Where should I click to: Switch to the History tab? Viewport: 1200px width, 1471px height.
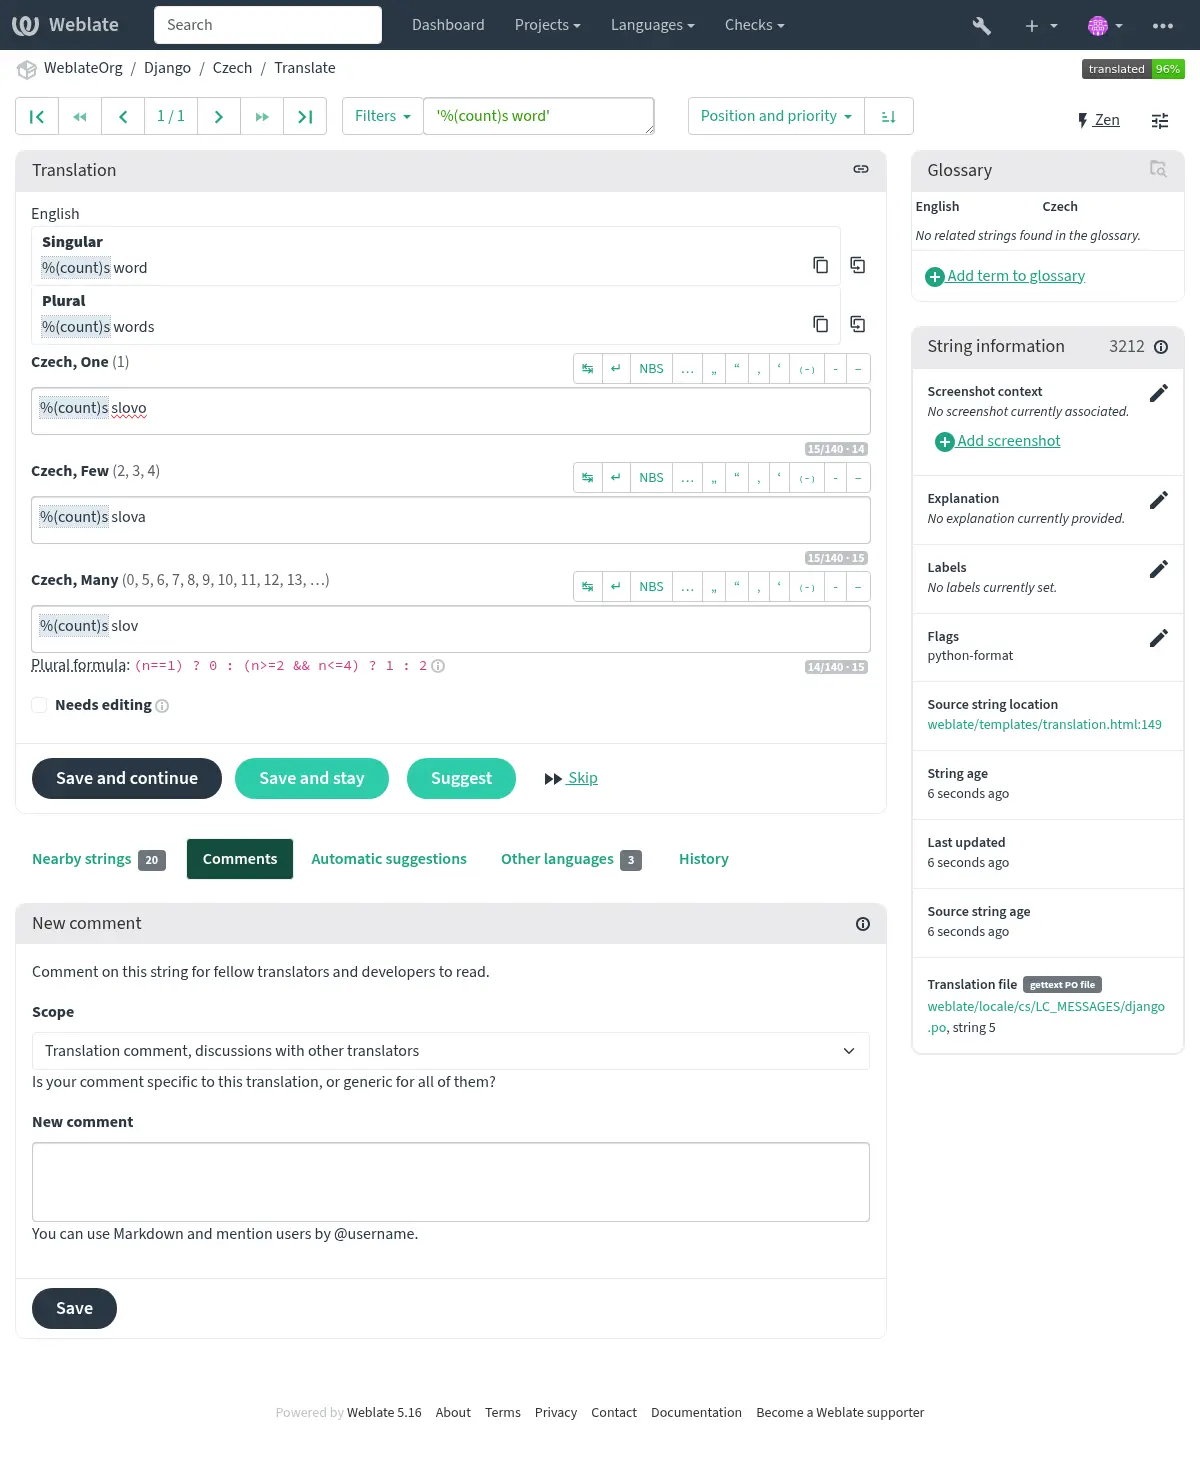point(703,859)
